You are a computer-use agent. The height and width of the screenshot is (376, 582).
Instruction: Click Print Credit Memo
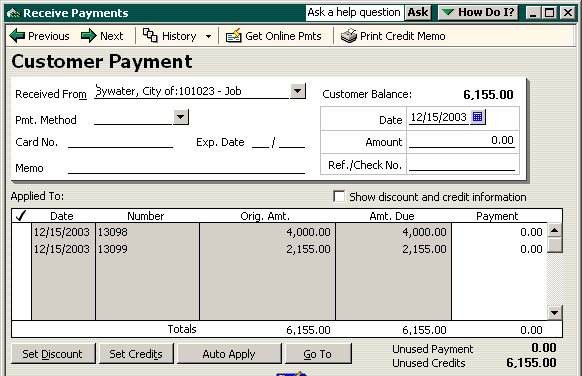pos(393,36)
